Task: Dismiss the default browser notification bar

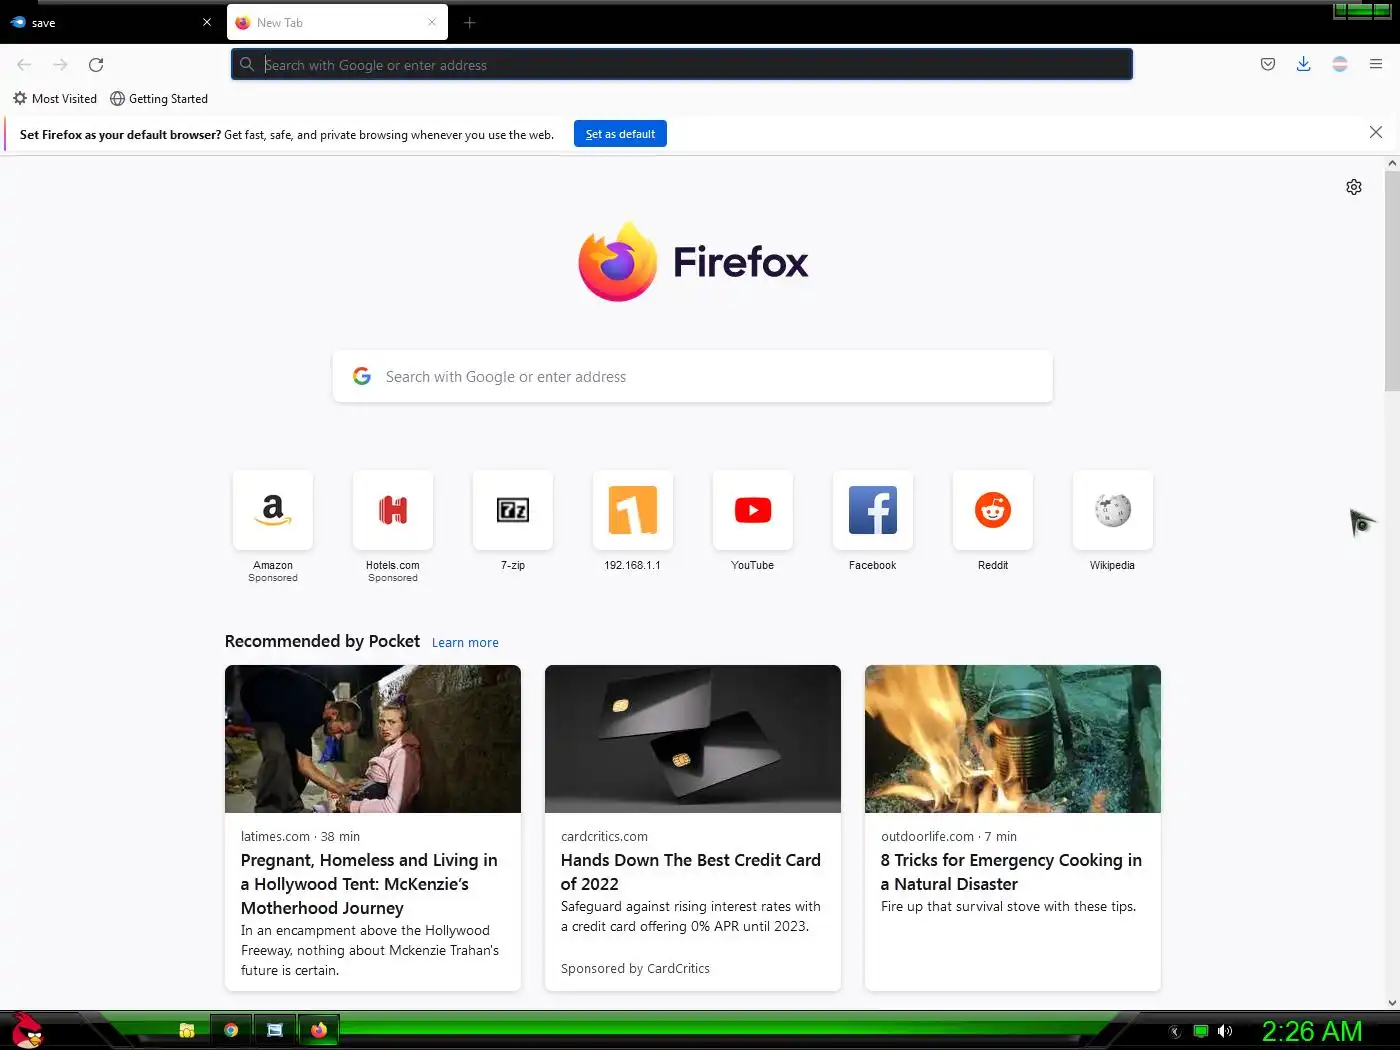Action: [x=1376, y=133]
